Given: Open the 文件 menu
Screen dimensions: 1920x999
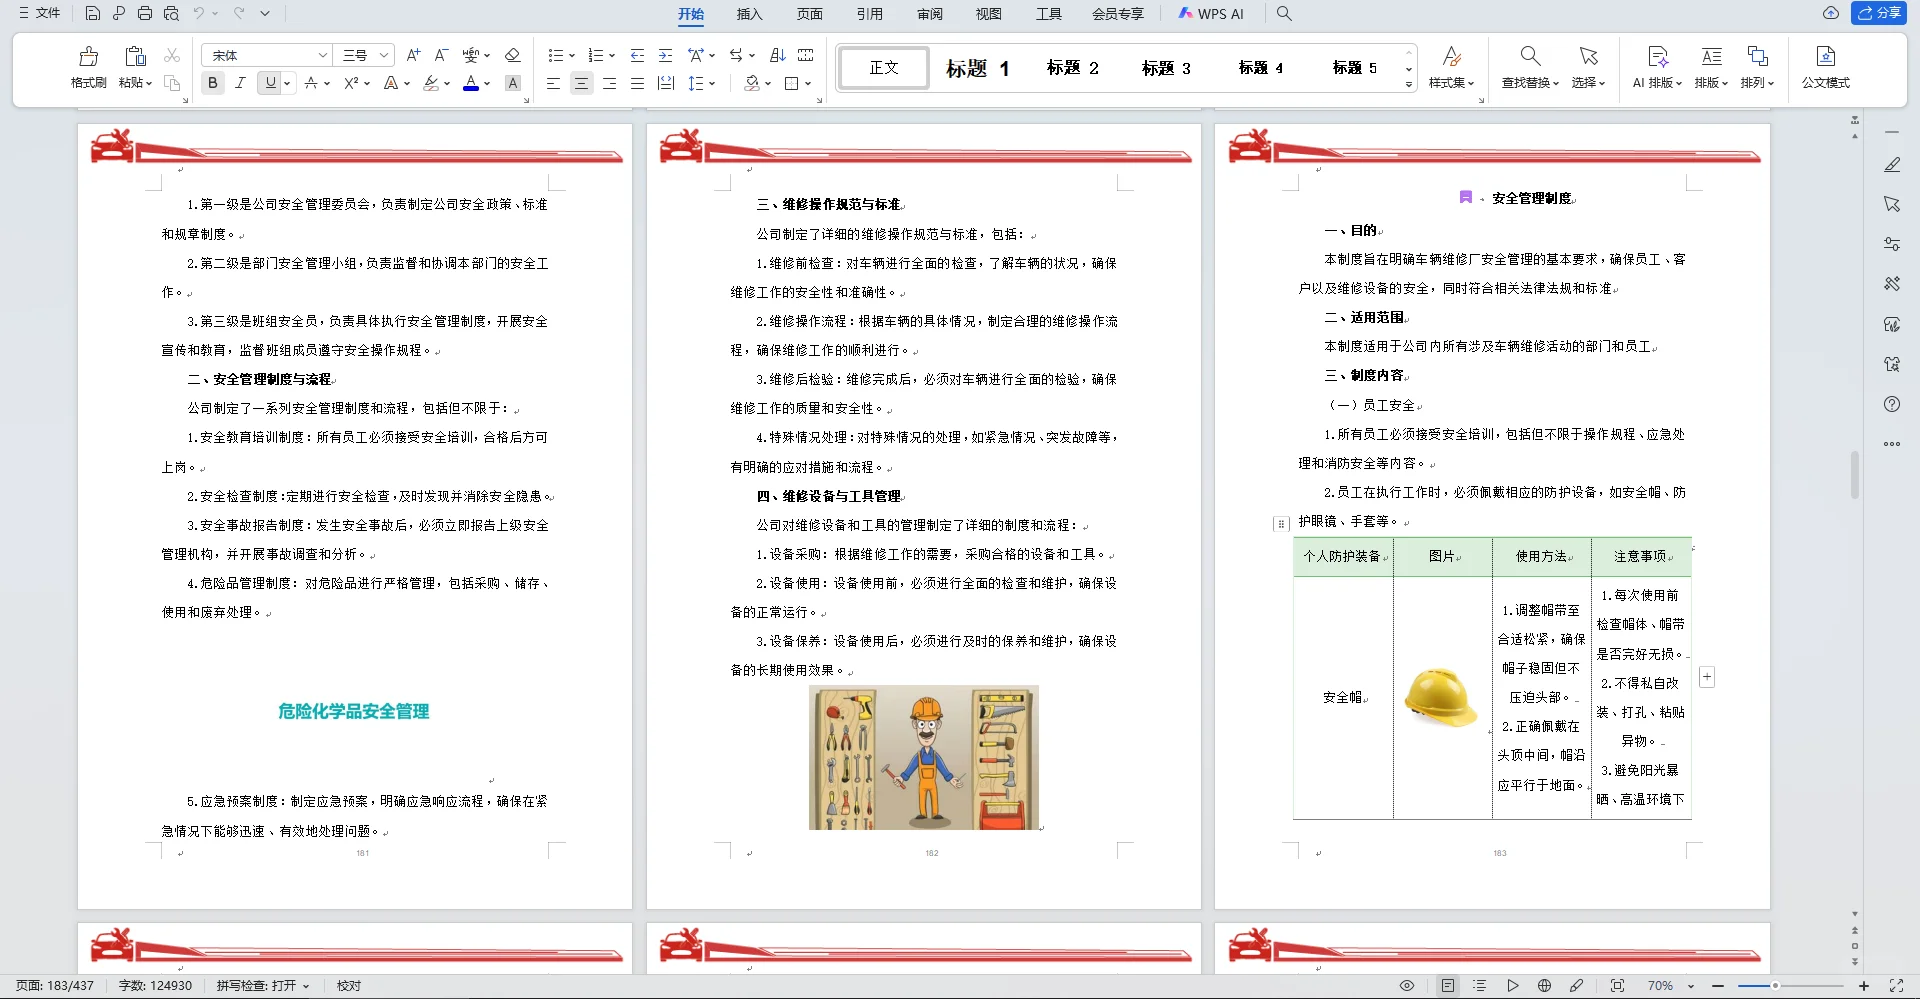Looking at the screenshot, I should click(41, 13).
